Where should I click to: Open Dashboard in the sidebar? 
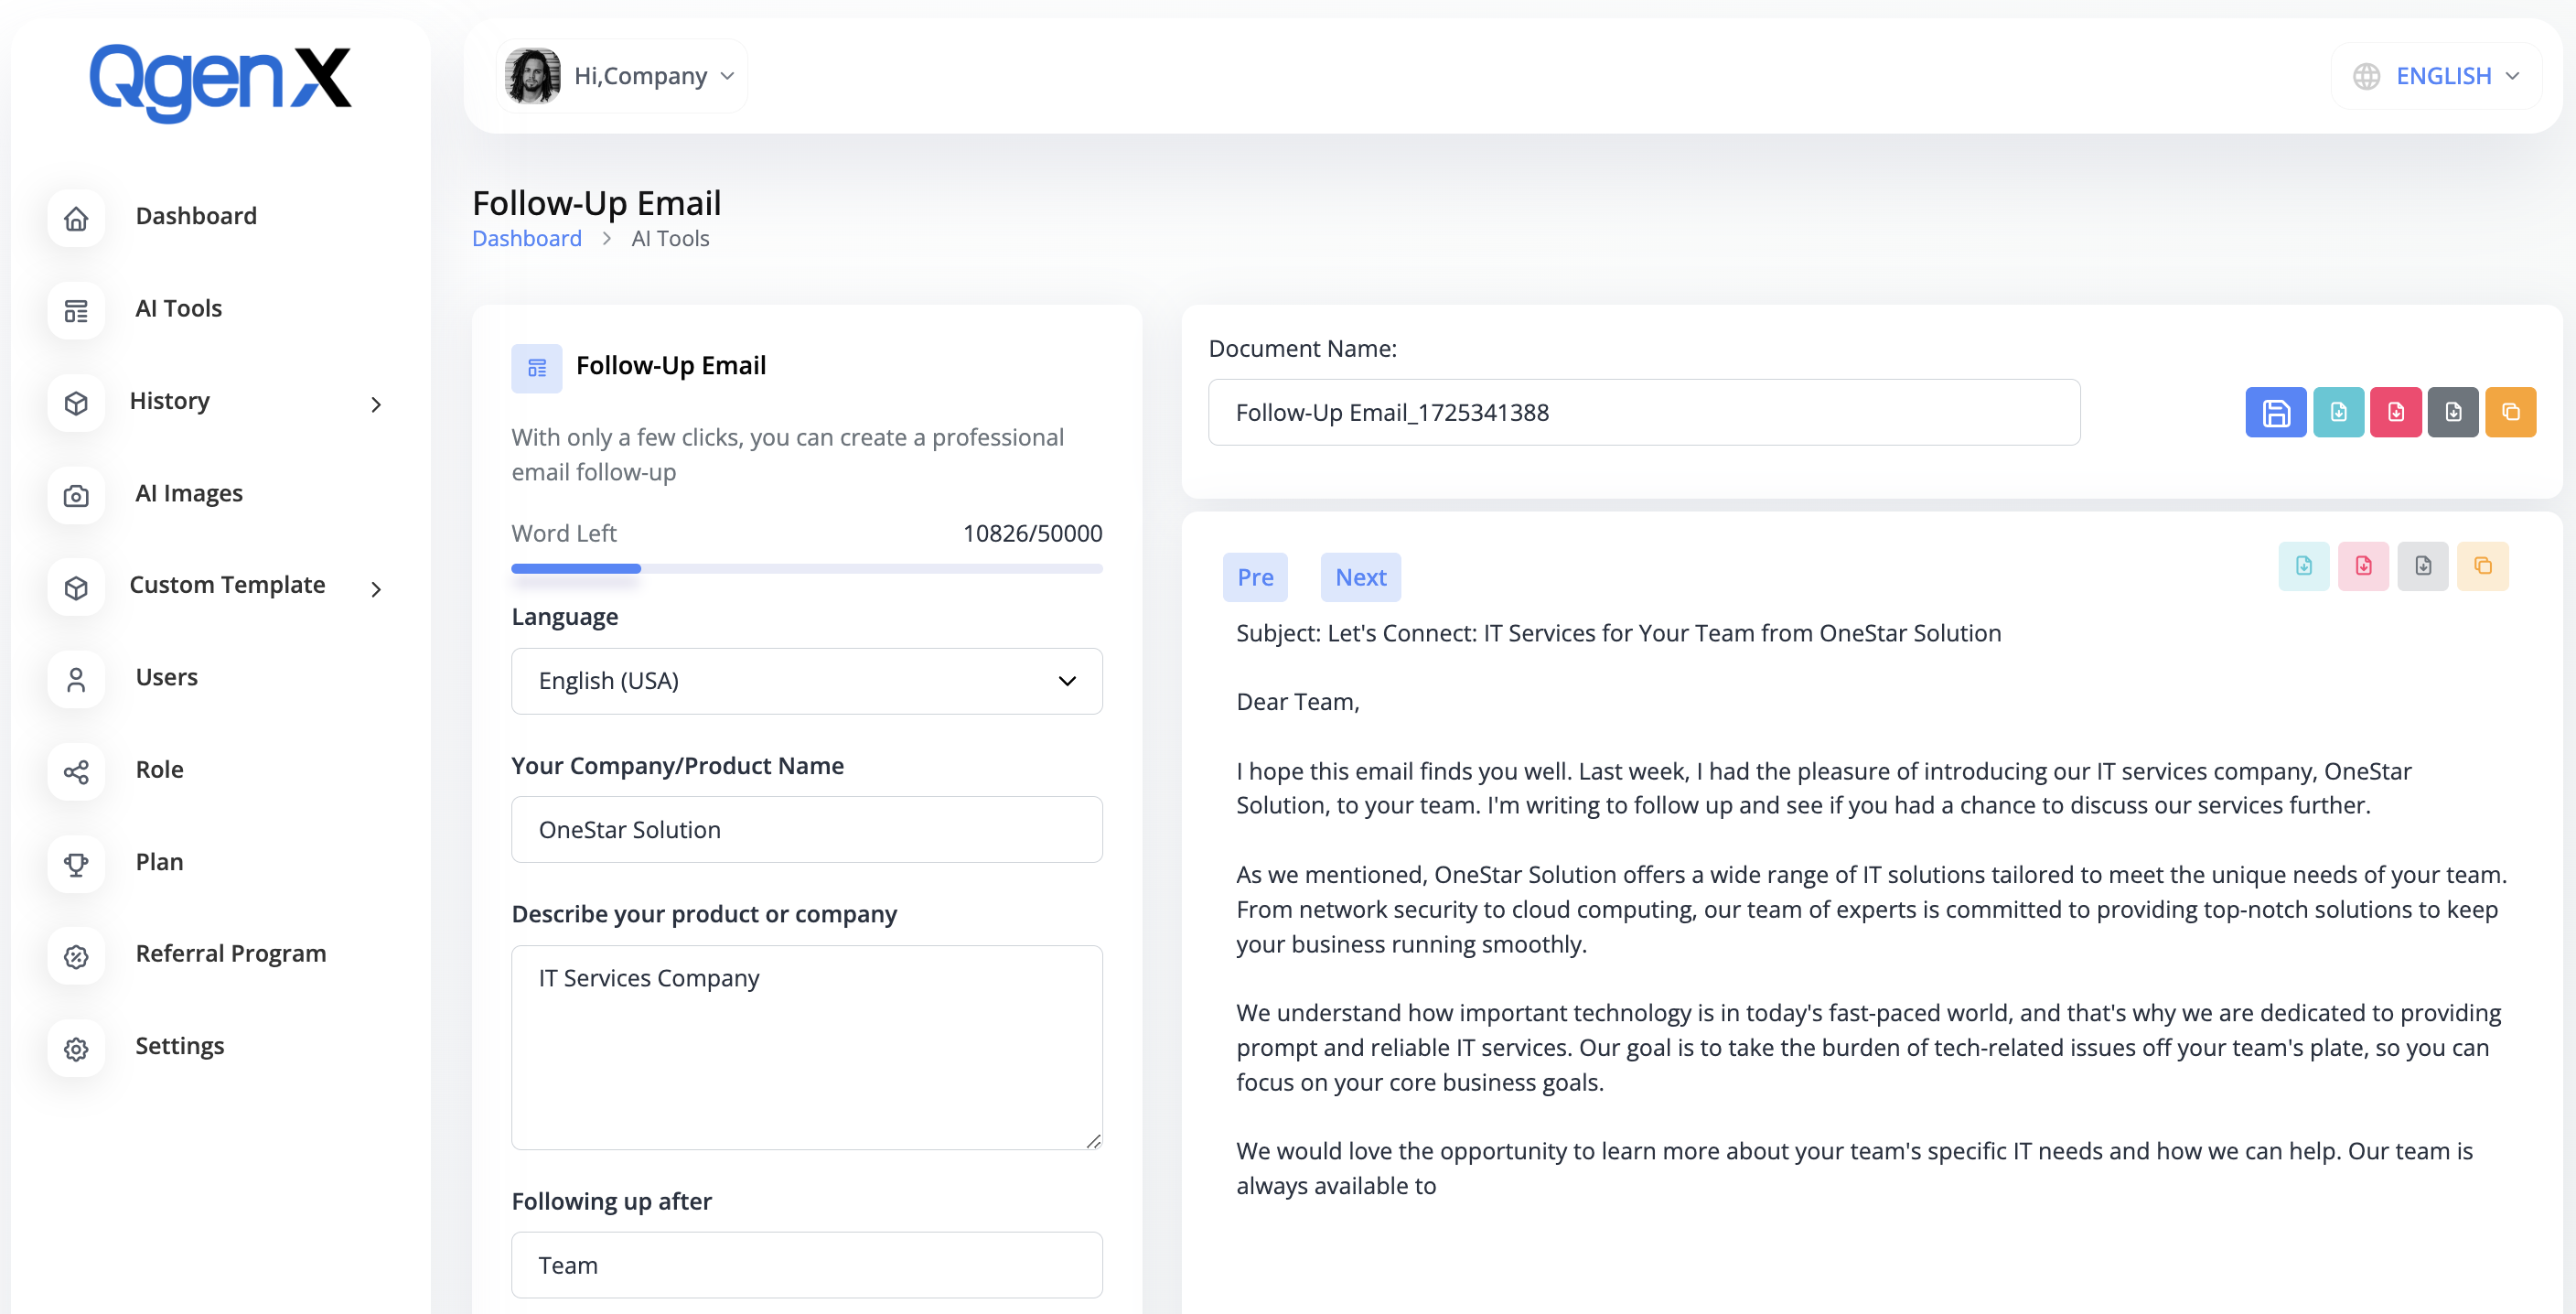click(x=196, y=216)
